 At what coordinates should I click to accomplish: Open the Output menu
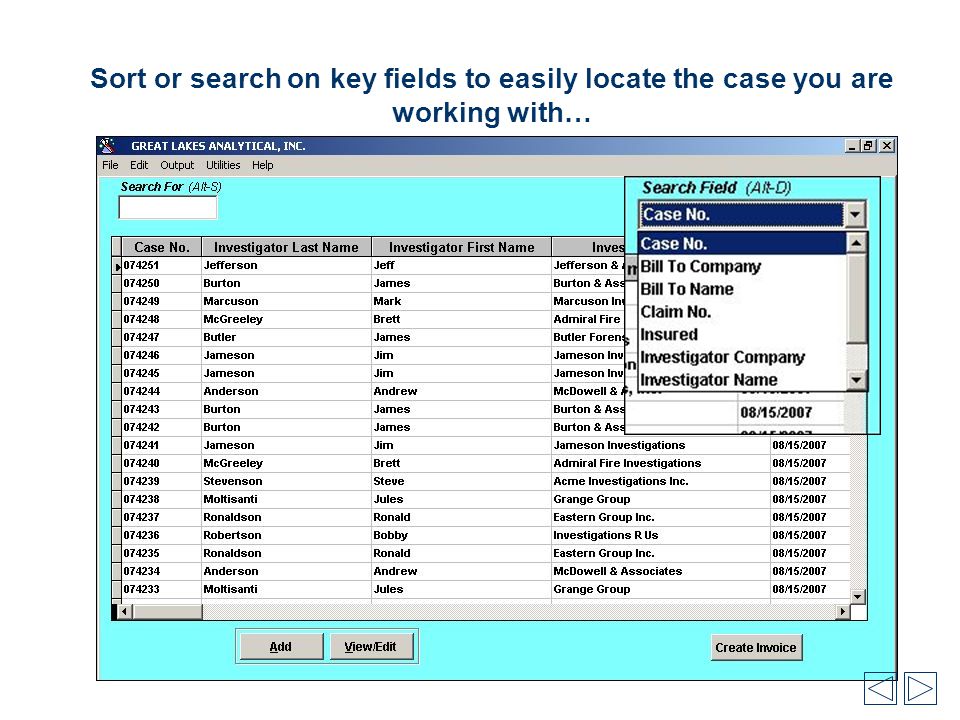177,165
